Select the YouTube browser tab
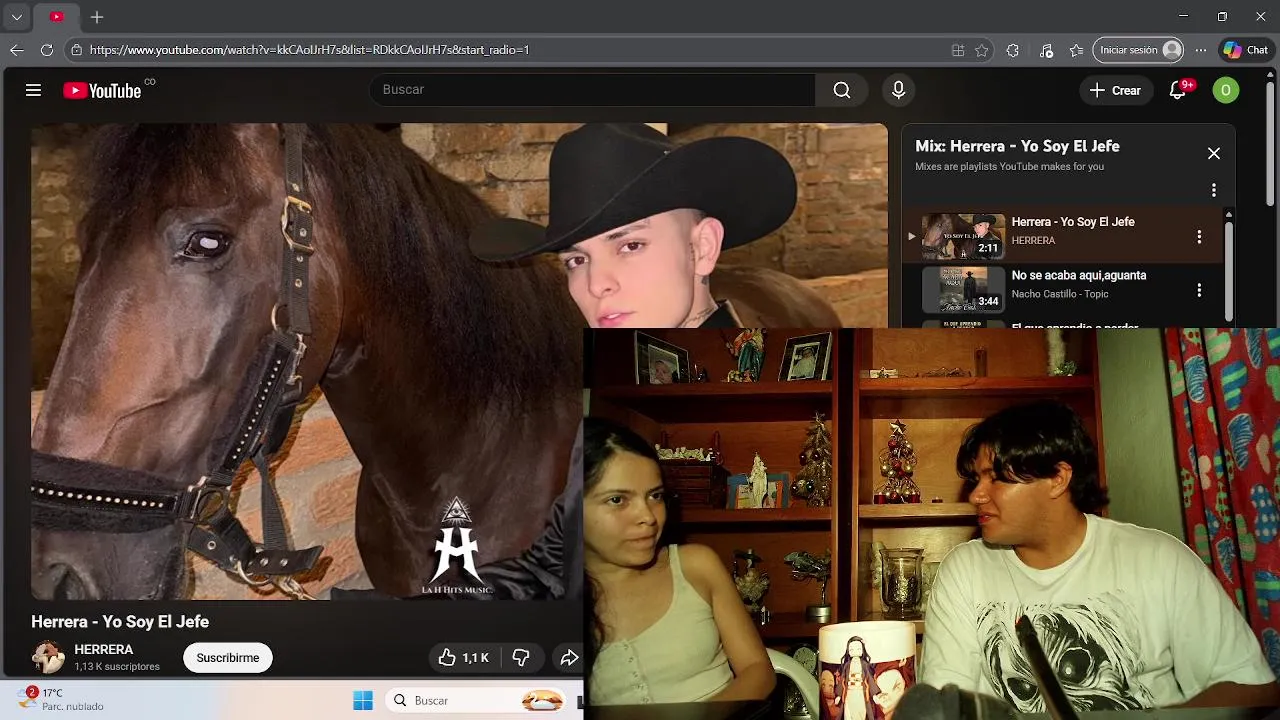This screenshot has width=1280, height=720. [x=56, y=17]
